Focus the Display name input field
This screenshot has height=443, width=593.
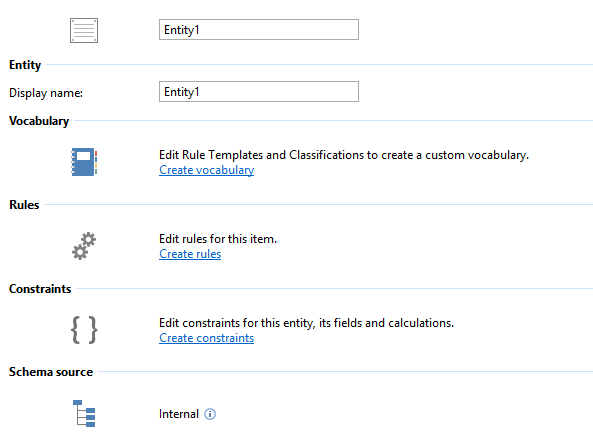point(259,92)
